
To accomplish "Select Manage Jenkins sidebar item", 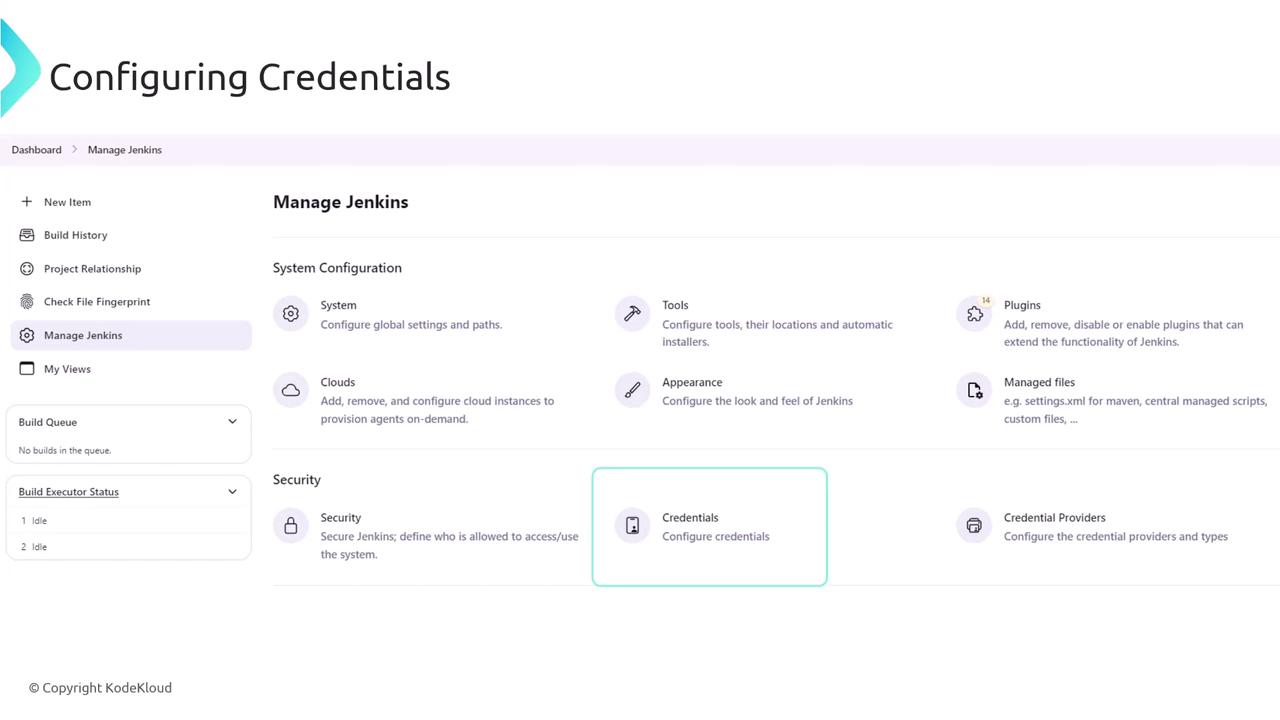I will click(83, 336).
